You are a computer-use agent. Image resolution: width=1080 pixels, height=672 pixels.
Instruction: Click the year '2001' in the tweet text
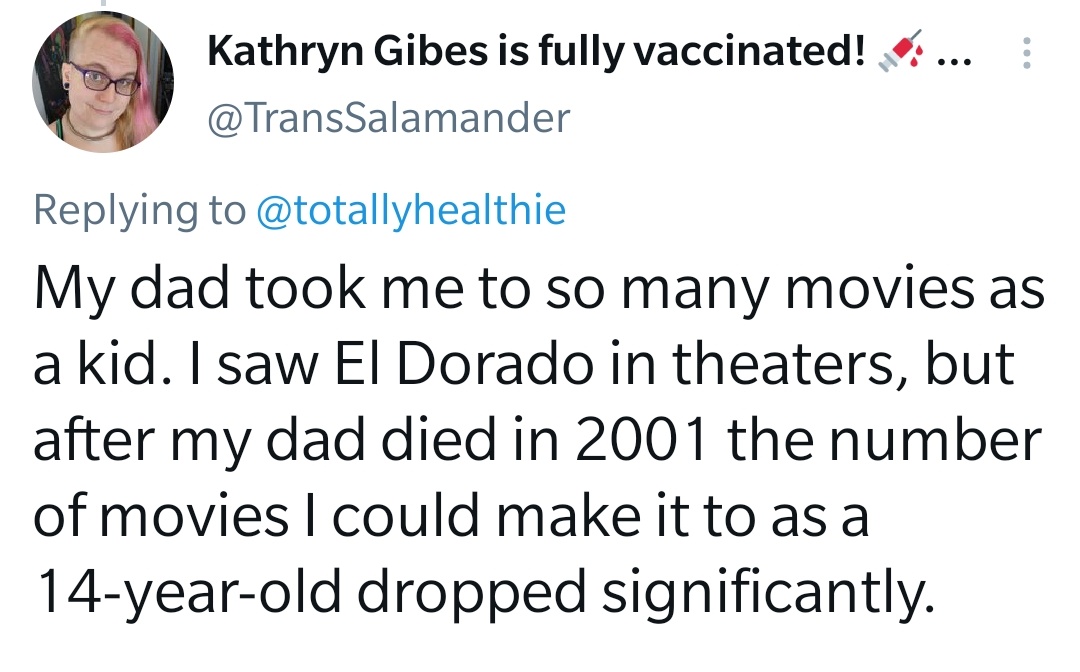(641, 441)
